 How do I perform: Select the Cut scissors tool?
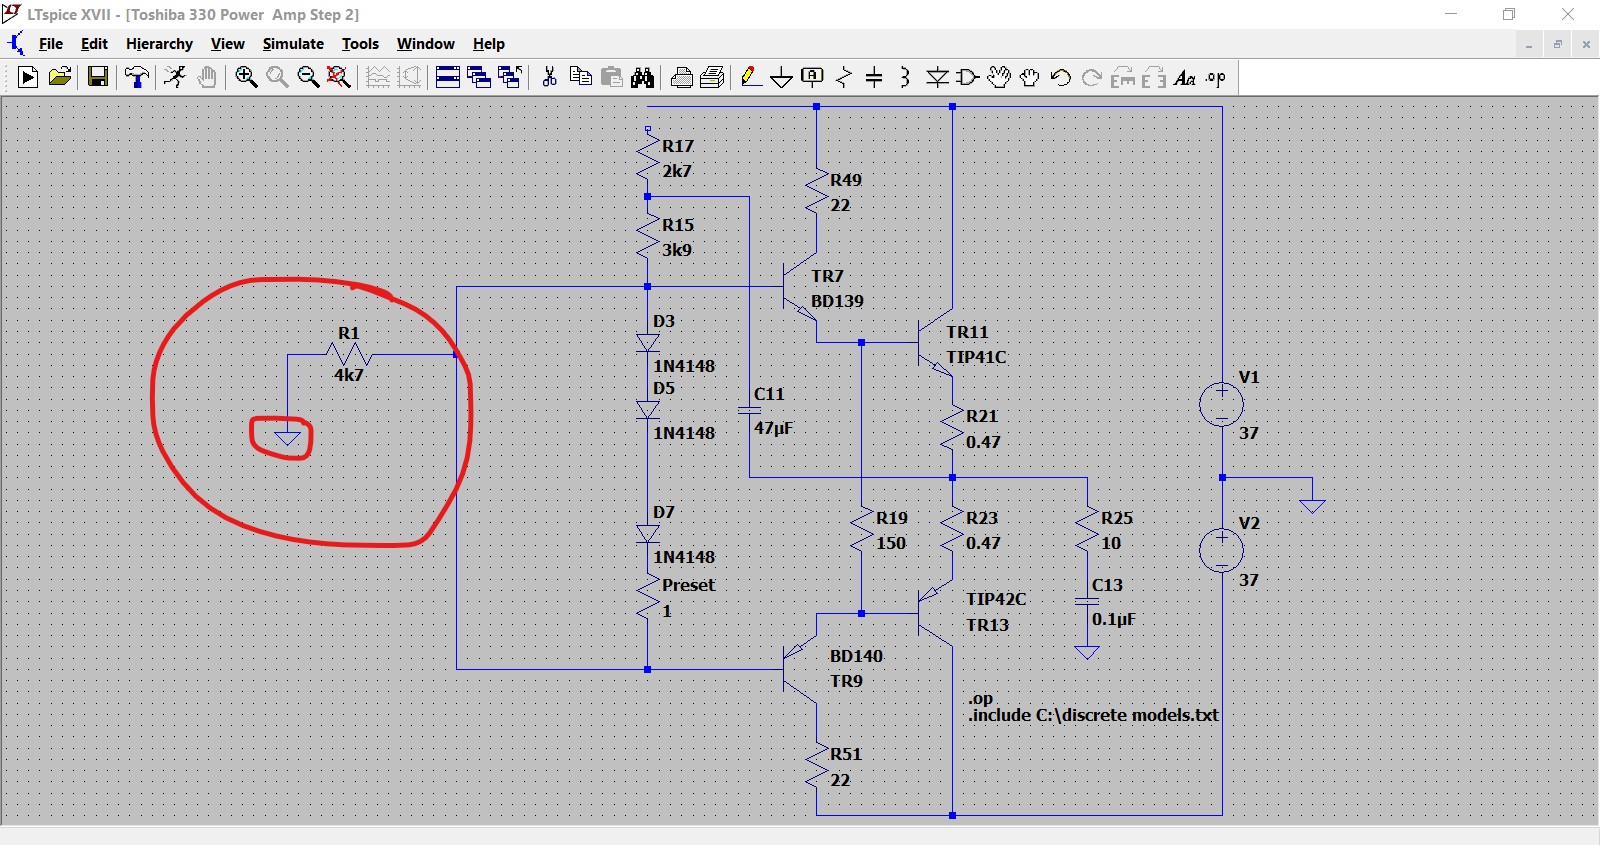click(x=549, y=77)
